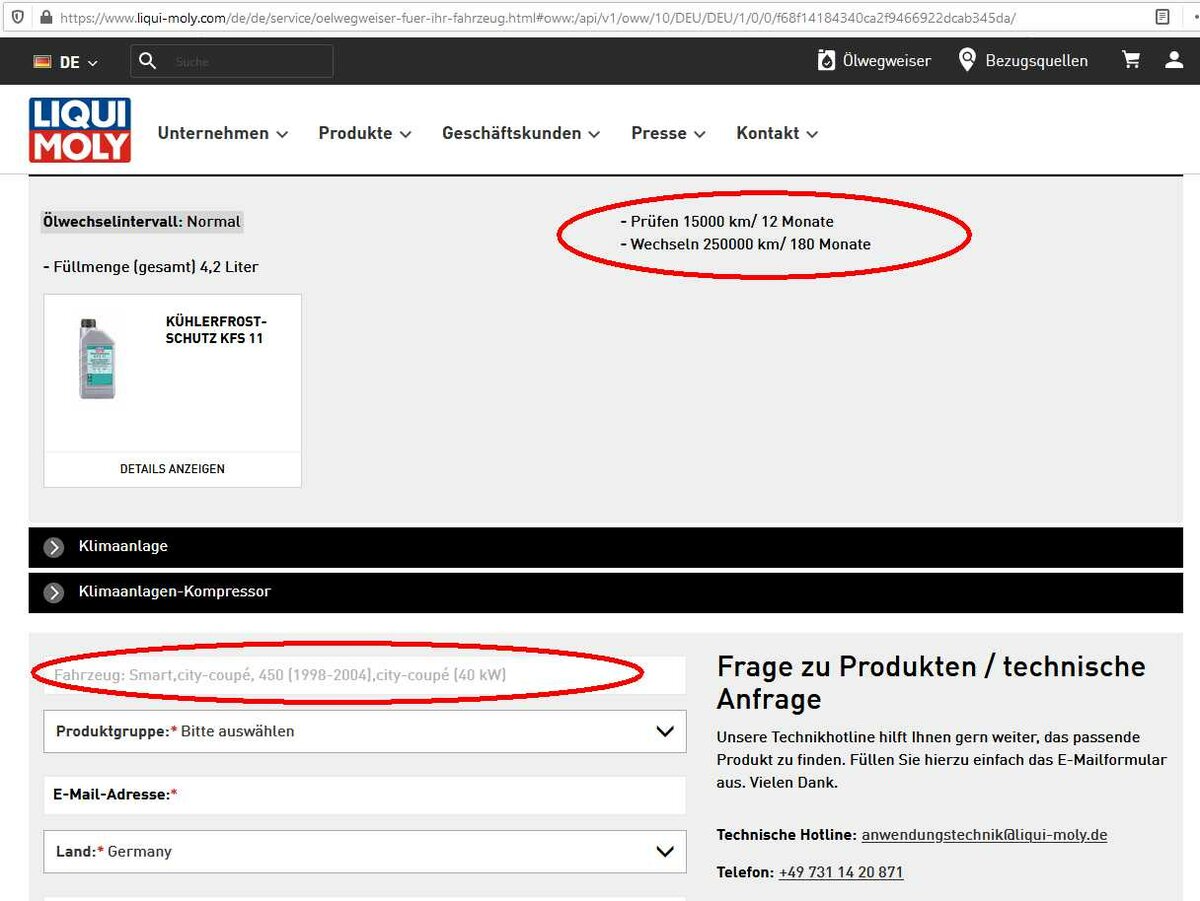The width and height of the screenshot is (1200, 901).
Task: Click the search magnifier icon
Action: 148,61
